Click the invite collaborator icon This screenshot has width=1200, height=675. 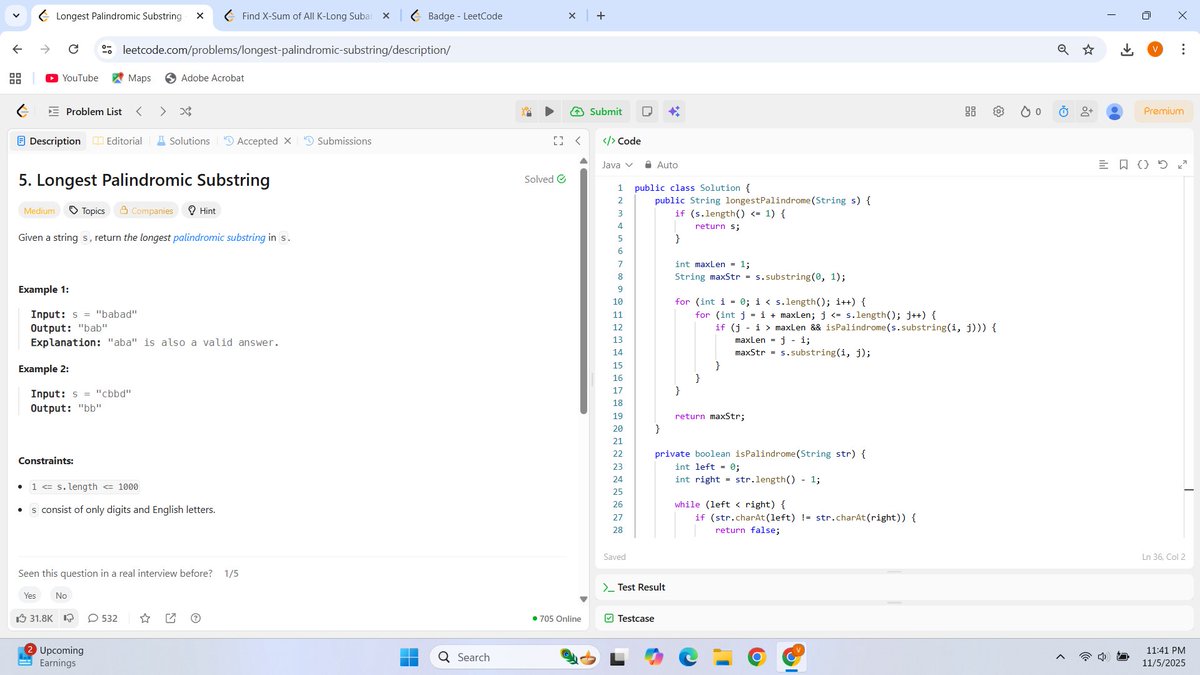1087,111
